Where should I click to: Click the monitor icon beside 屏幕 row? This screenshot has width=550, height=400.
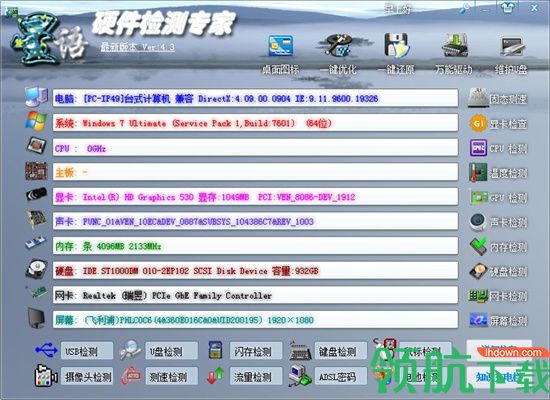pos(36,318)
